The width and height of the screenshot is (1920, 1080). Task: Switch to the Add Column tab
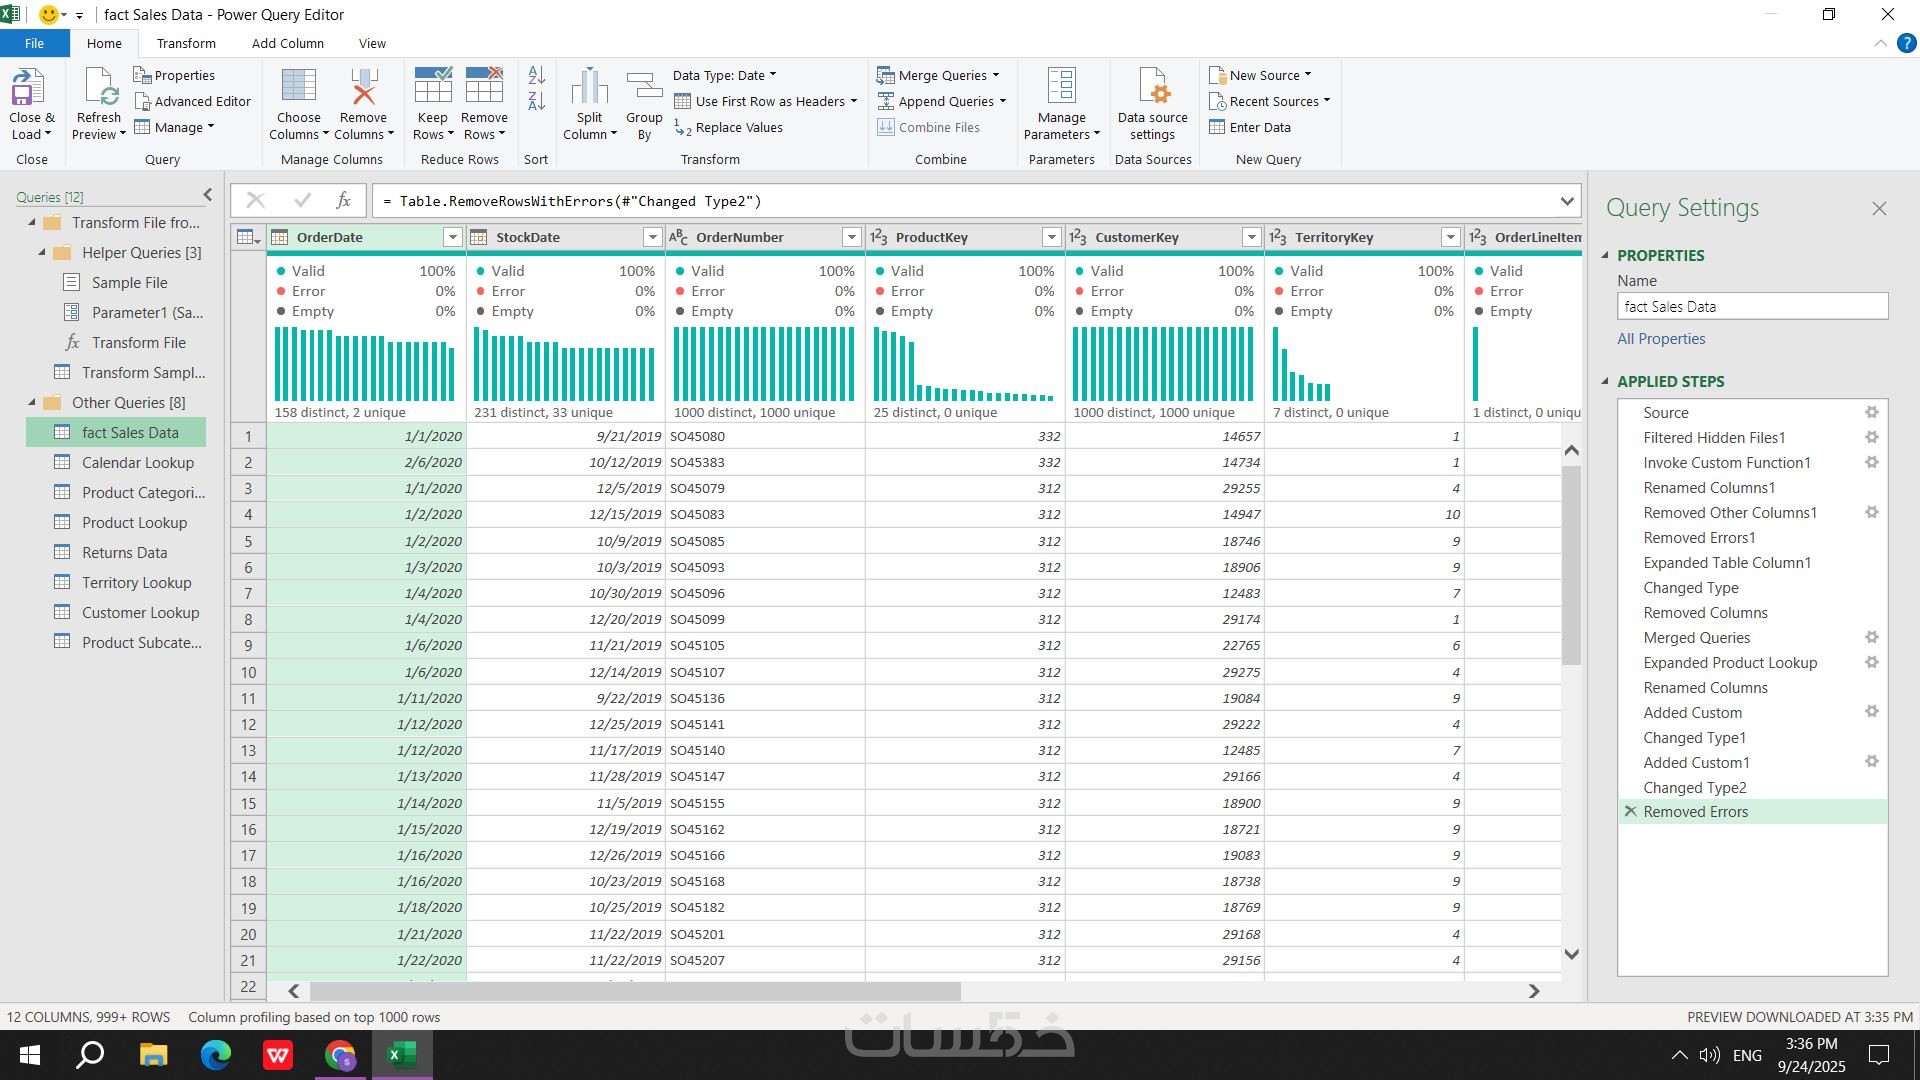287,44
